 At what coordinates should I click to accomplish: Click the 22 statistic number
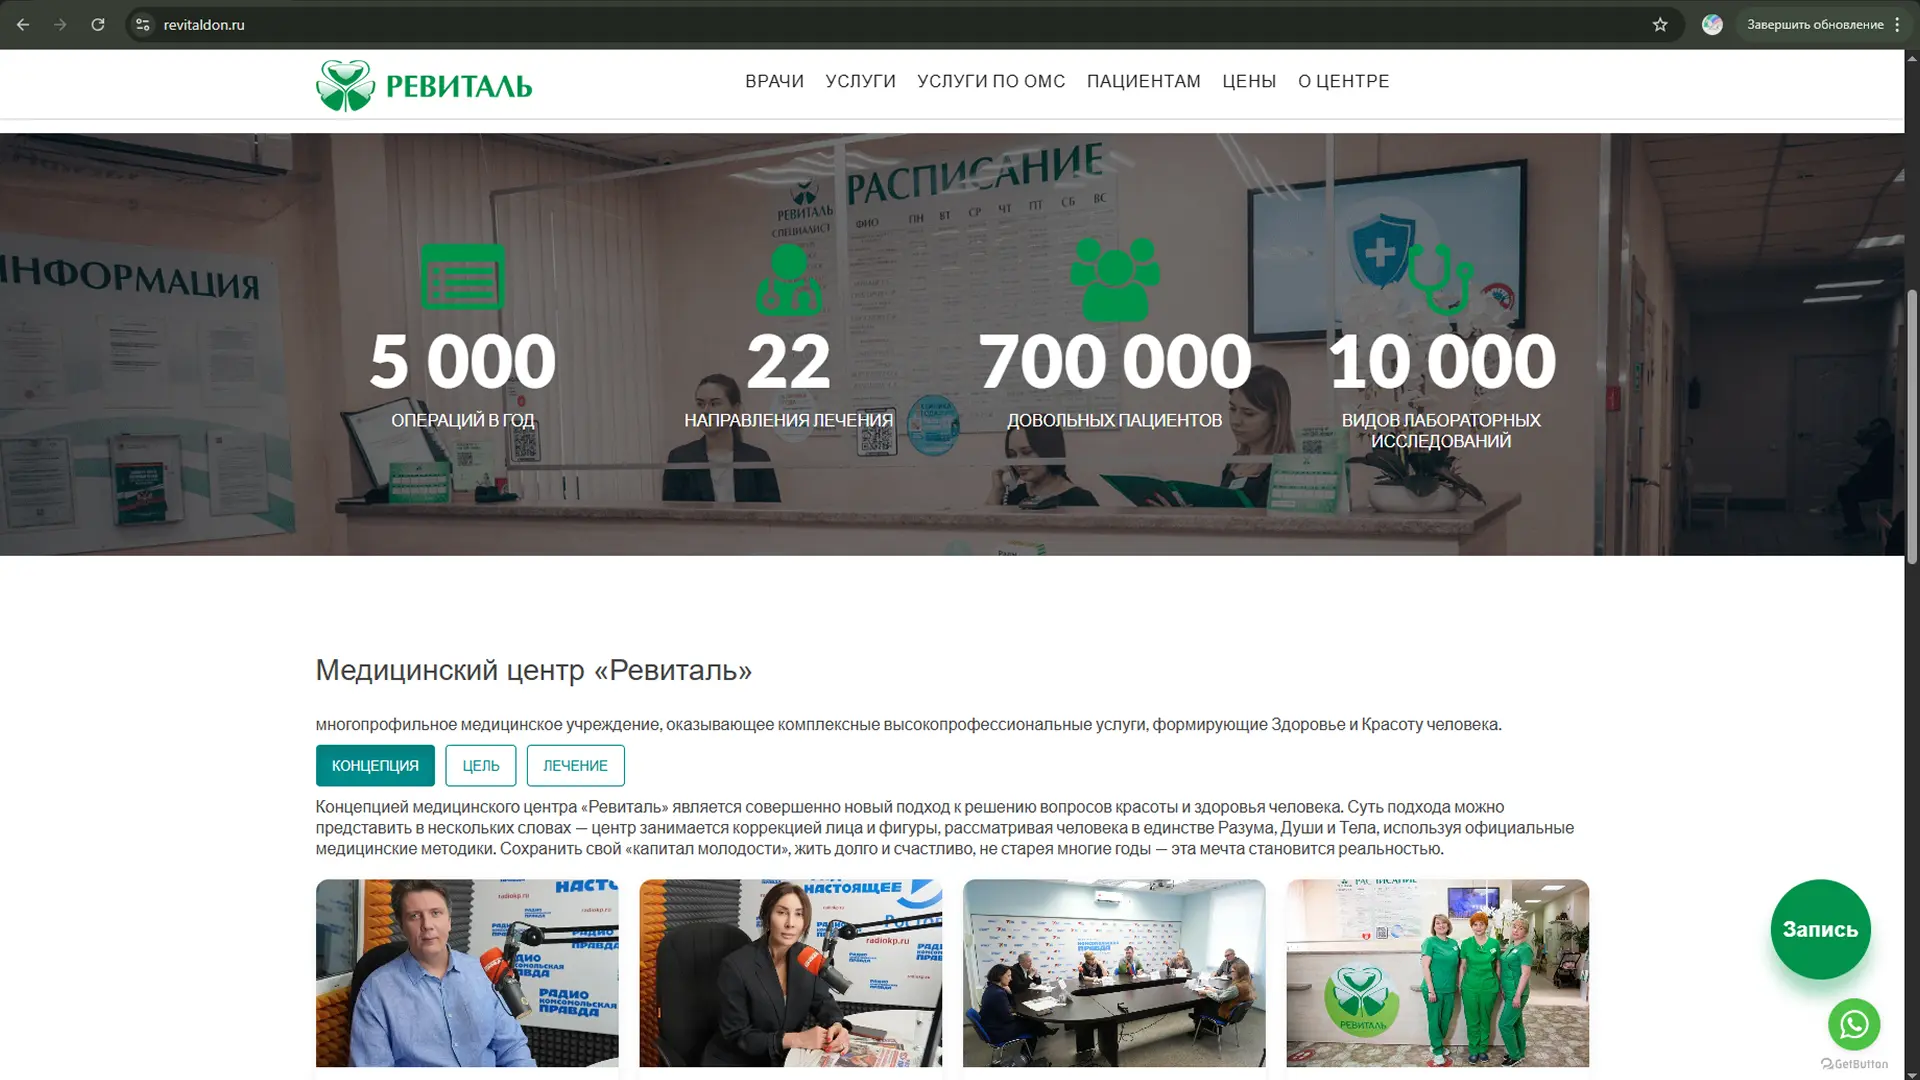788,361
